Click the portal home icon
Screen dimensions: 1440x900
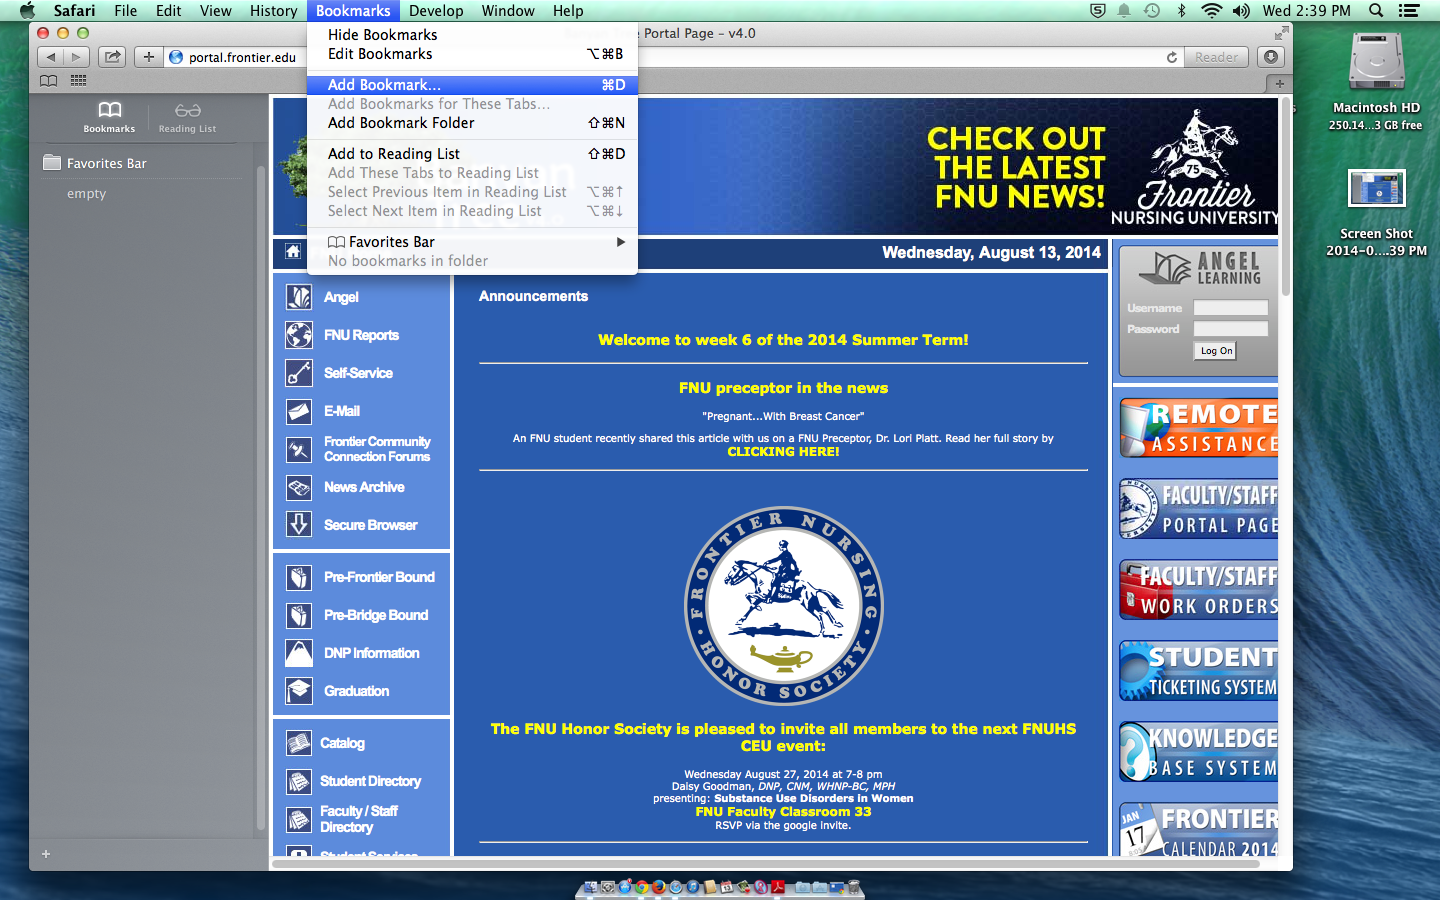(x=293, y=252)
